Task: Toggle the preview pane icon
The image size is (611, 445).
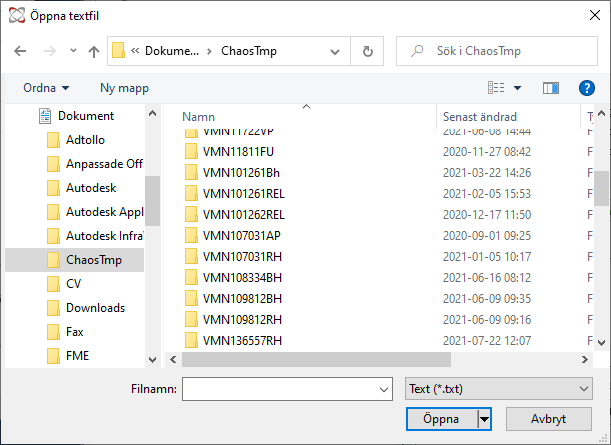Action: [551, 88]
